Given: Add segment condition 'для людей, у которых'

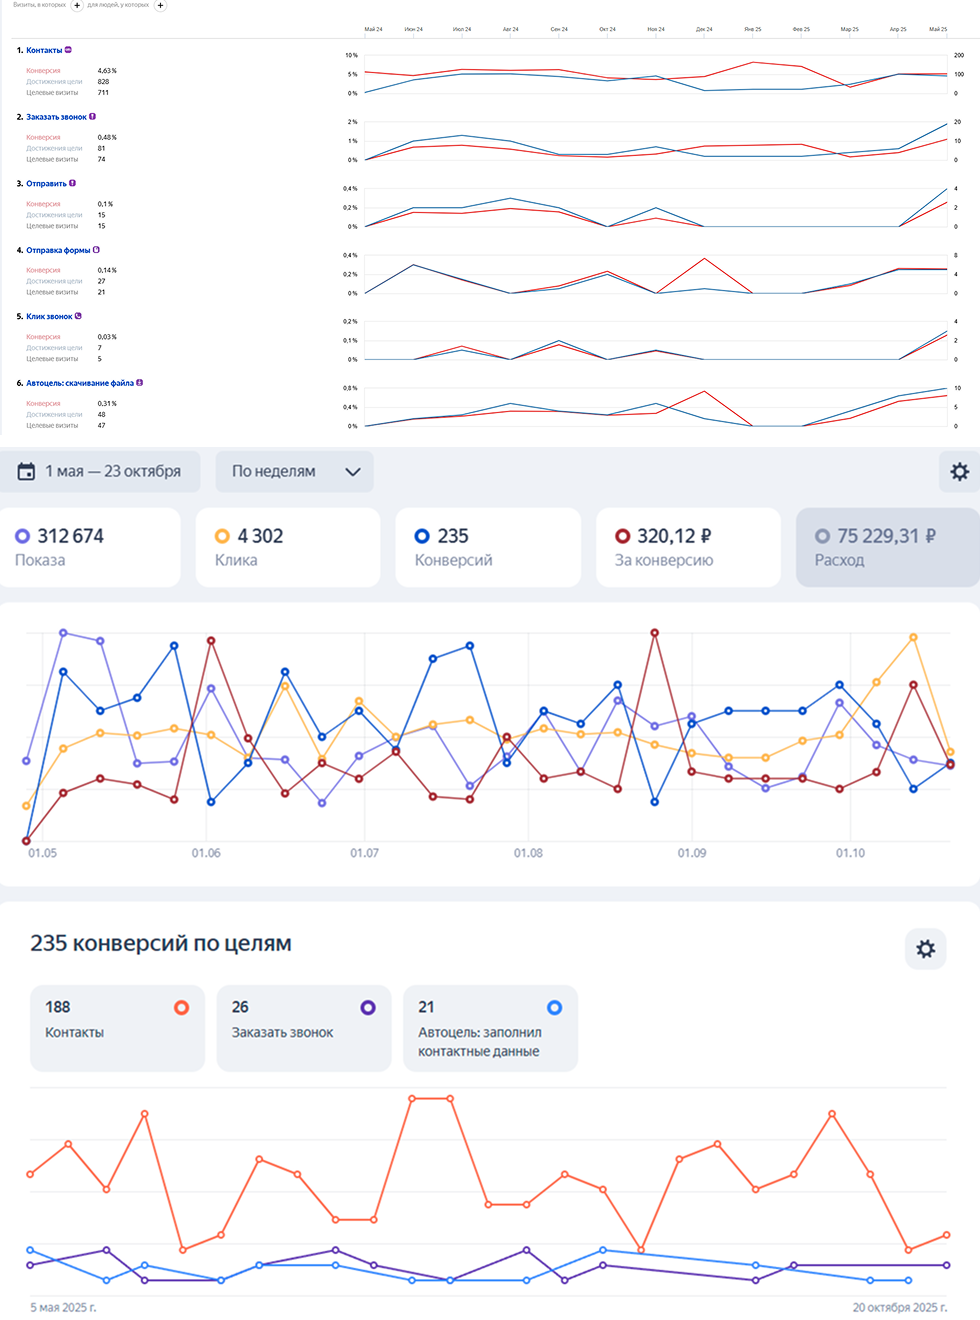Looking at the screenshot, I should [x=160, y=5].
